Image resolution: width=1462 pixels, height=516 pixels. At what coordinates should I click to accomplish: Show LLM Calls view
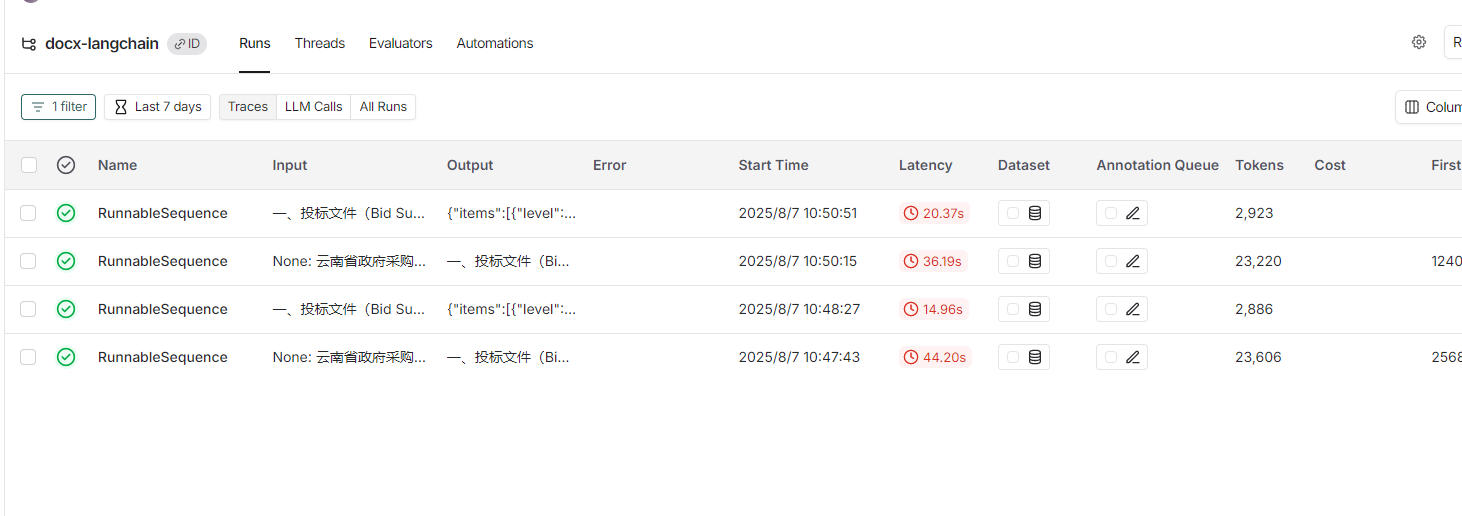(313, 107)
